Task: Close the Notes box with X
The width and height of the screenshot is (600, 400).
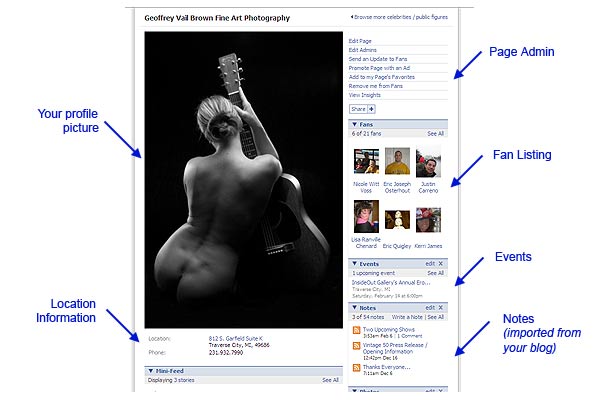Action: tap(441, 308)
